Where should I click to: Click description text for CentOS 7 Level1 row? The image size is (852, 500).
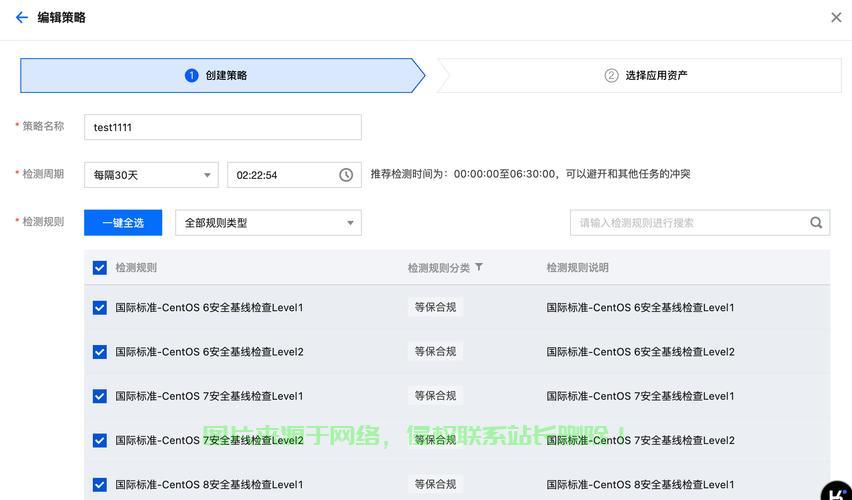click(x=641, y=396)
